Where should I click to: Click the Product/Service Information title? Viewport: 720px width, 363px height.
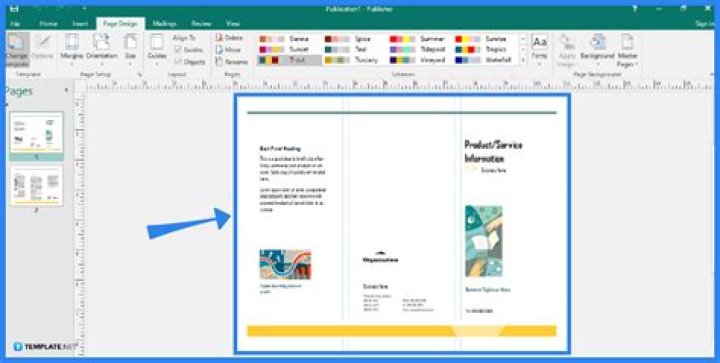pyautogui.click(x=494, y=152)
